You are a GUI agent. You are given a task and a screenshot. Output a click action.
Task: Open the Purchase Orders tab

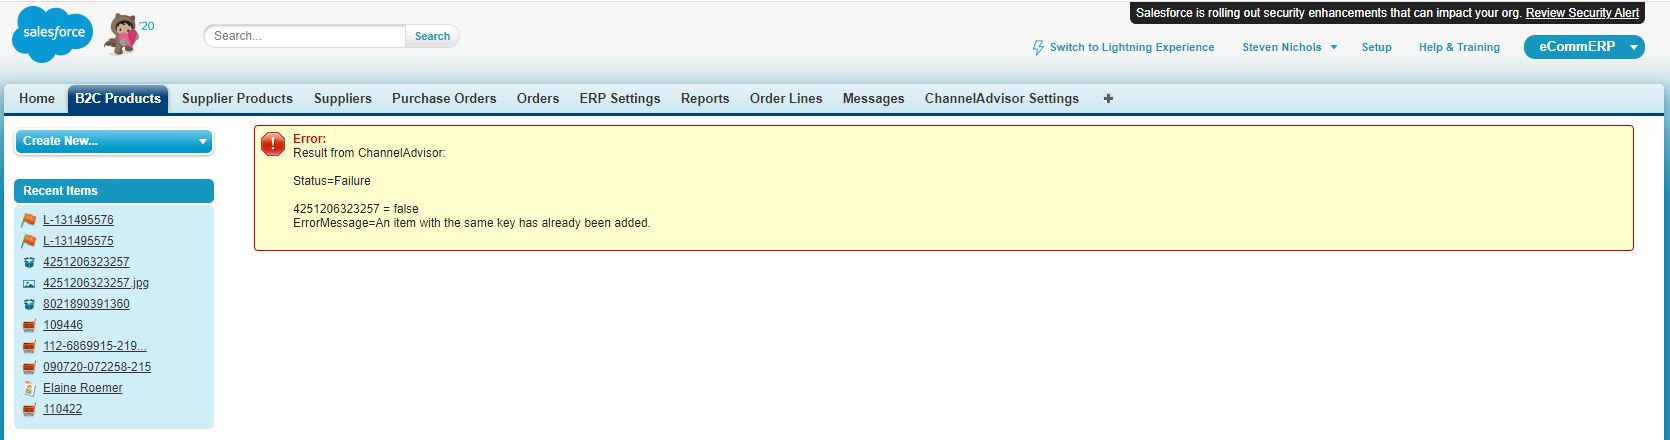point(444,98)
